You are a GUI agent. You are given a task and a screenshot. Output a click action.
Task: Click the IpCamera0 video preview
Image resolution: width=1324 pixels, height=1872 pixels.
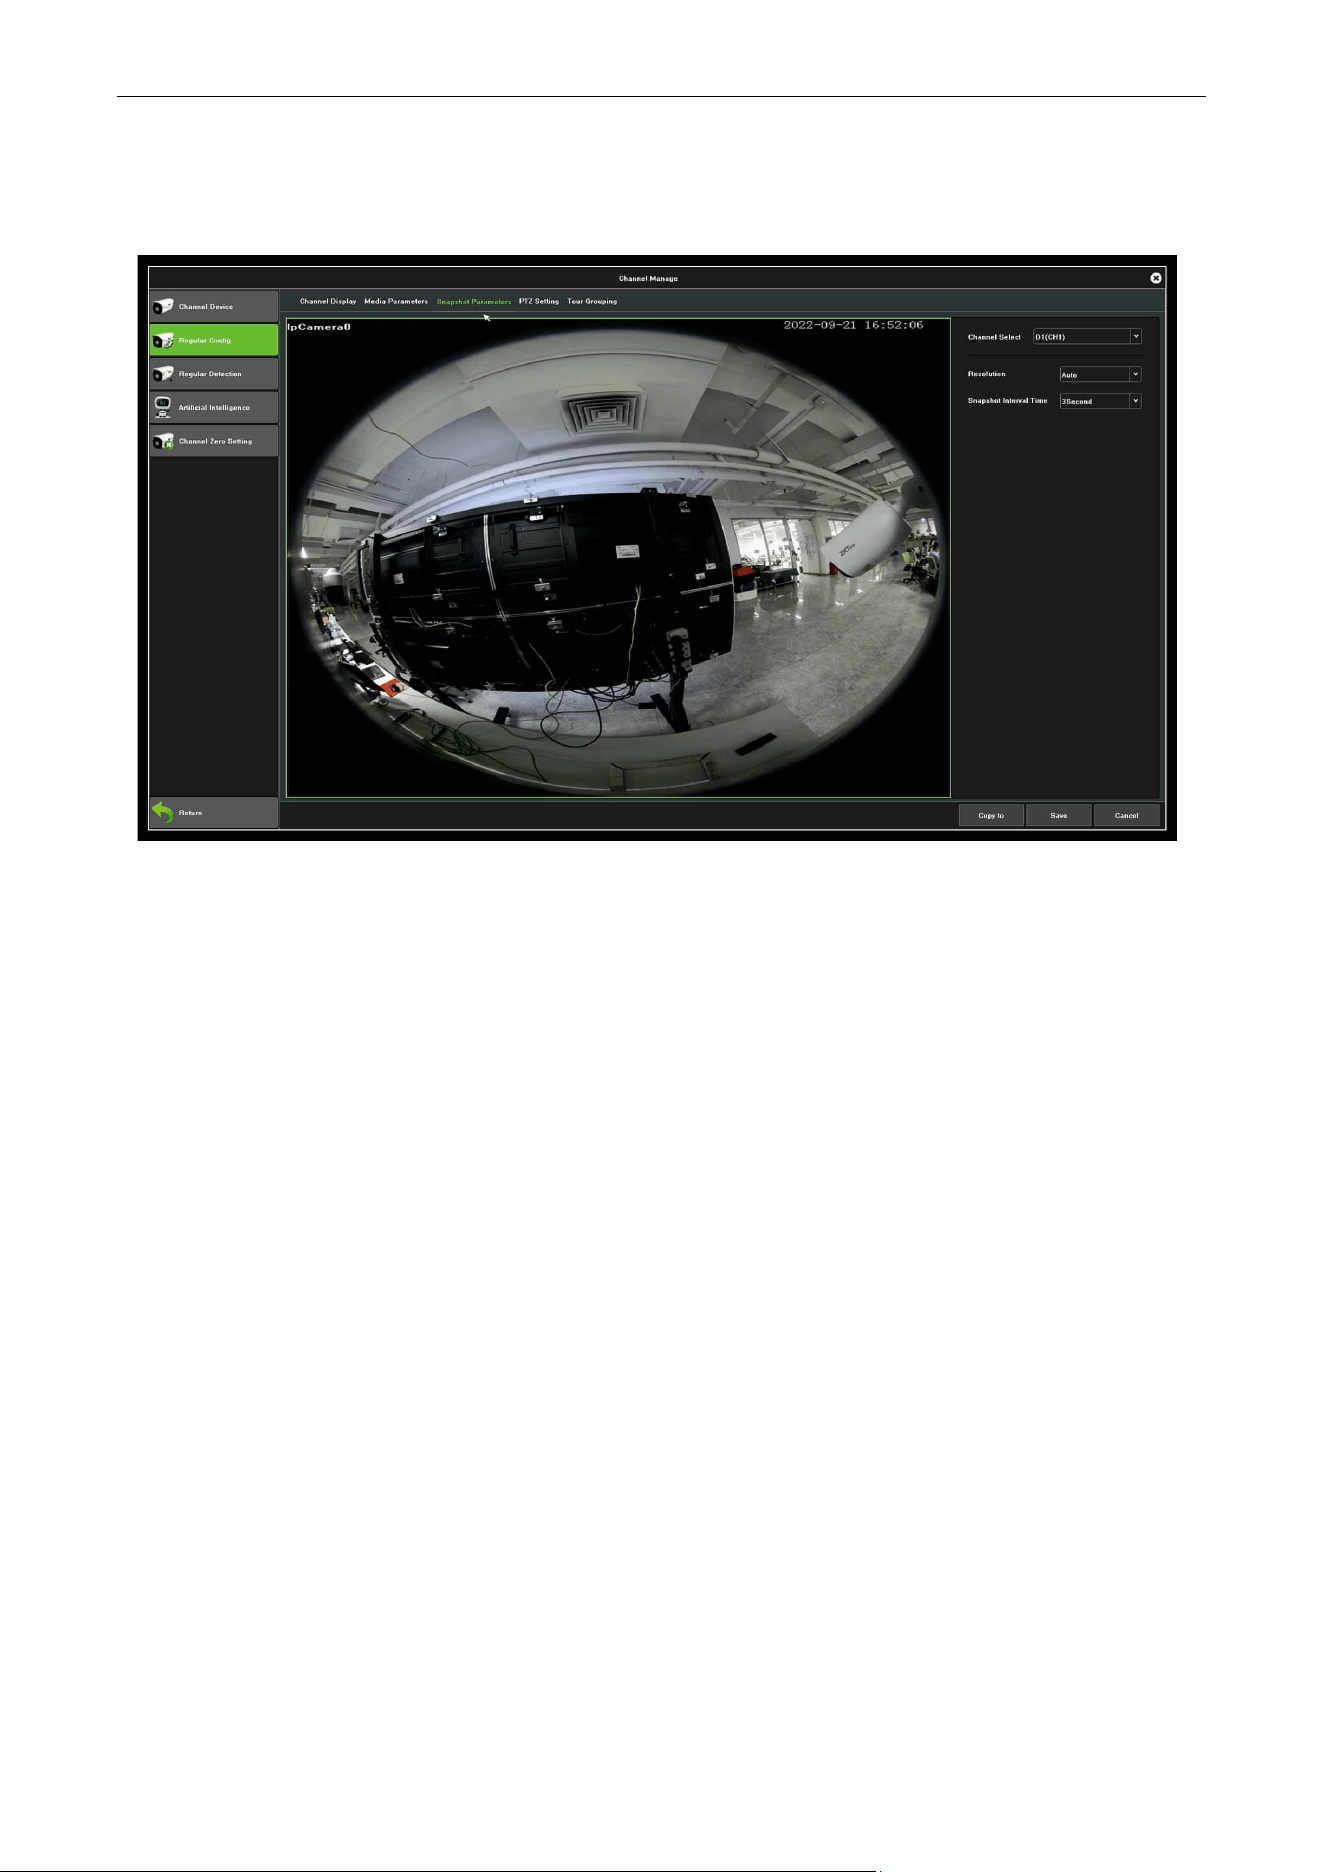click(x=618, y=558)
